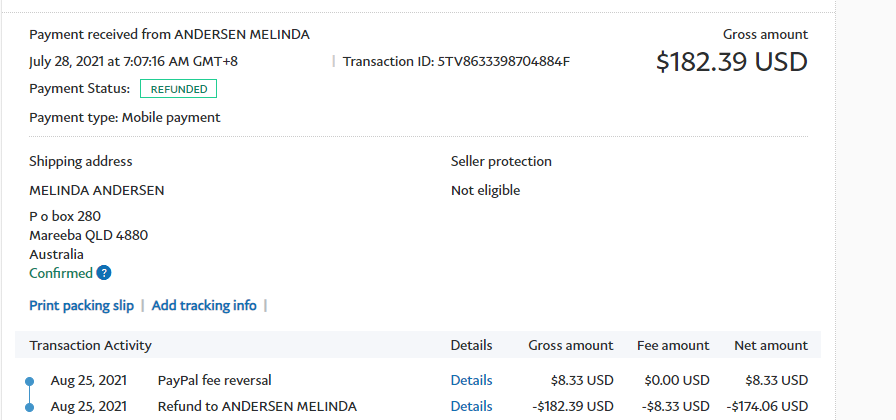The image size is (896, 420).
Task: Open the Print packing slip link
Action: click(x=81, y=305)
